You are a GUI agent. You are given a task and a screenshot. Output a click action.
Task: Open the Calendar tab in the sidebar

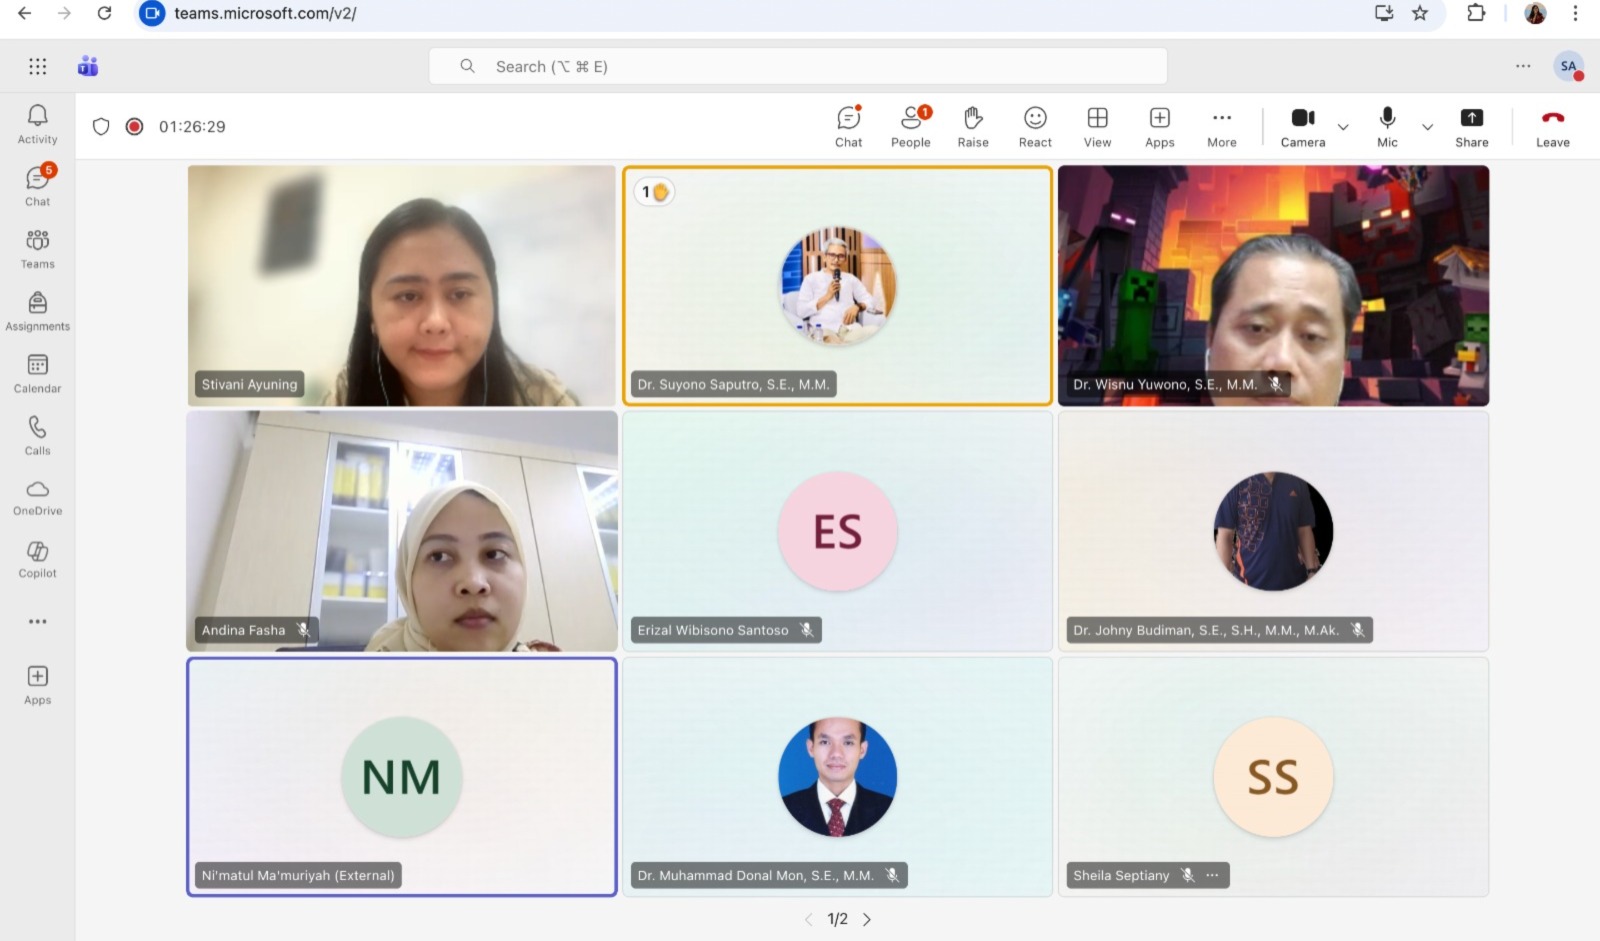tap(37, 372)
